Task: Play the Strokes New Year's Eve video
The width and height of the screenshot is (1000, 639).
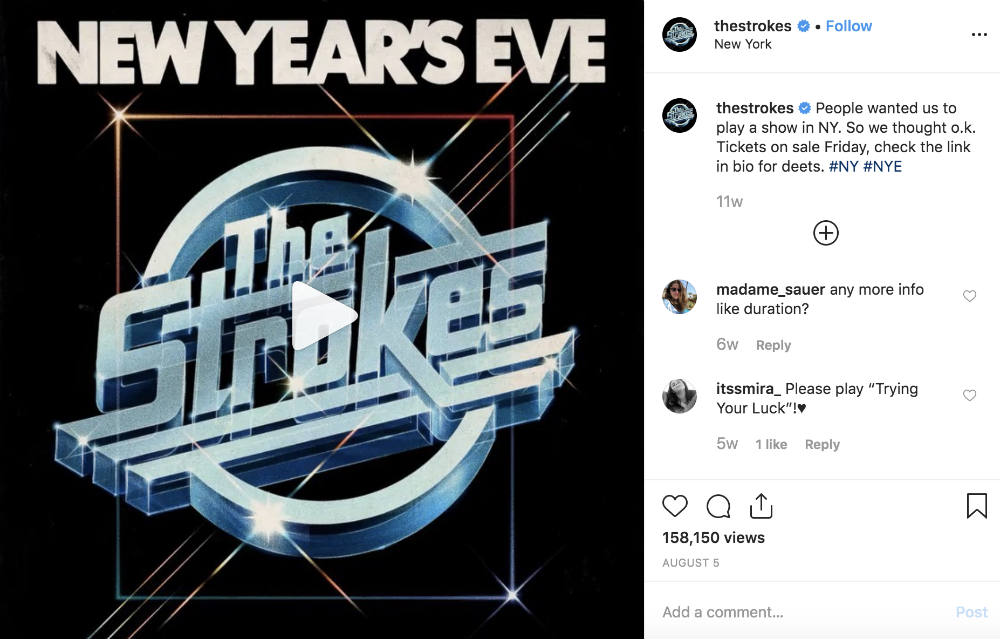Action: click(323, 316)
